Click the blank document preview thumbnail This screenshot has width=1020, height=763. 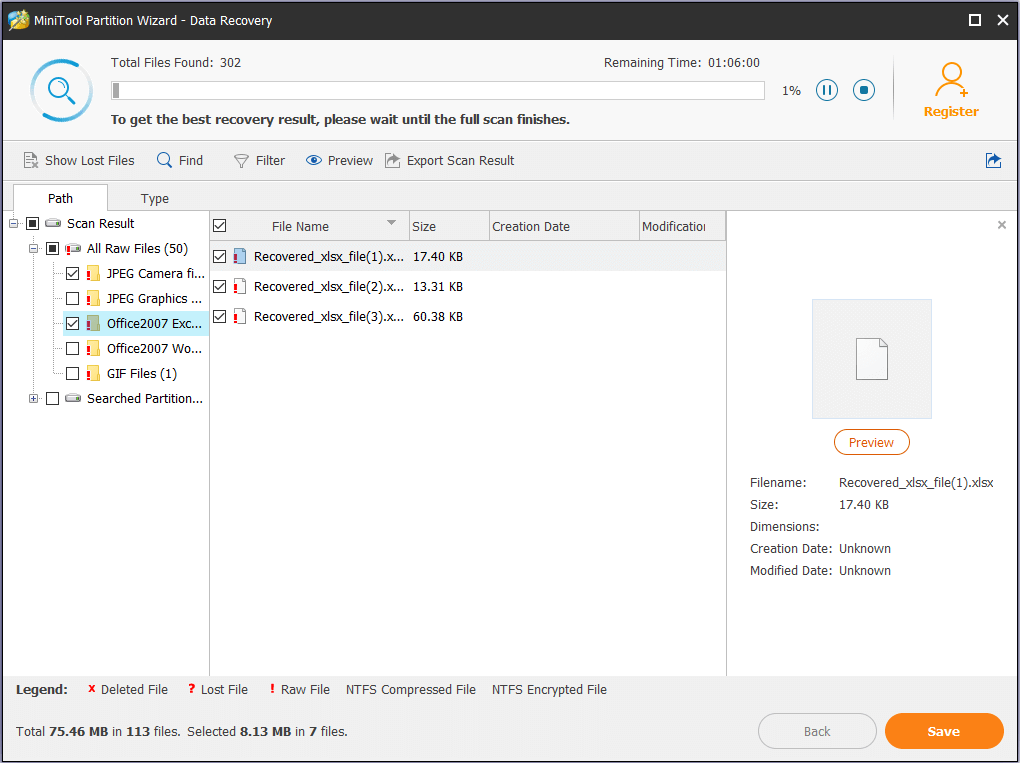(872, 359)
